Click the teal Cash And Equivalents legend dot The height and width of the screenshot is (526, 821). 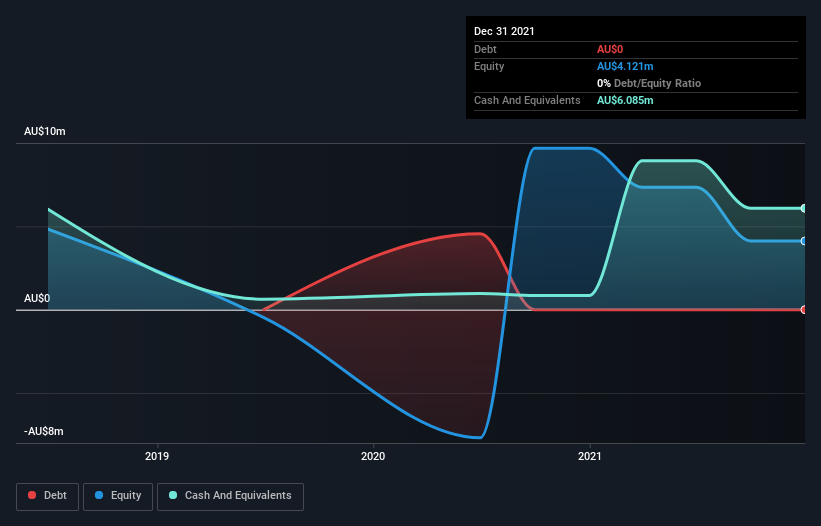[x=173, y=495]
